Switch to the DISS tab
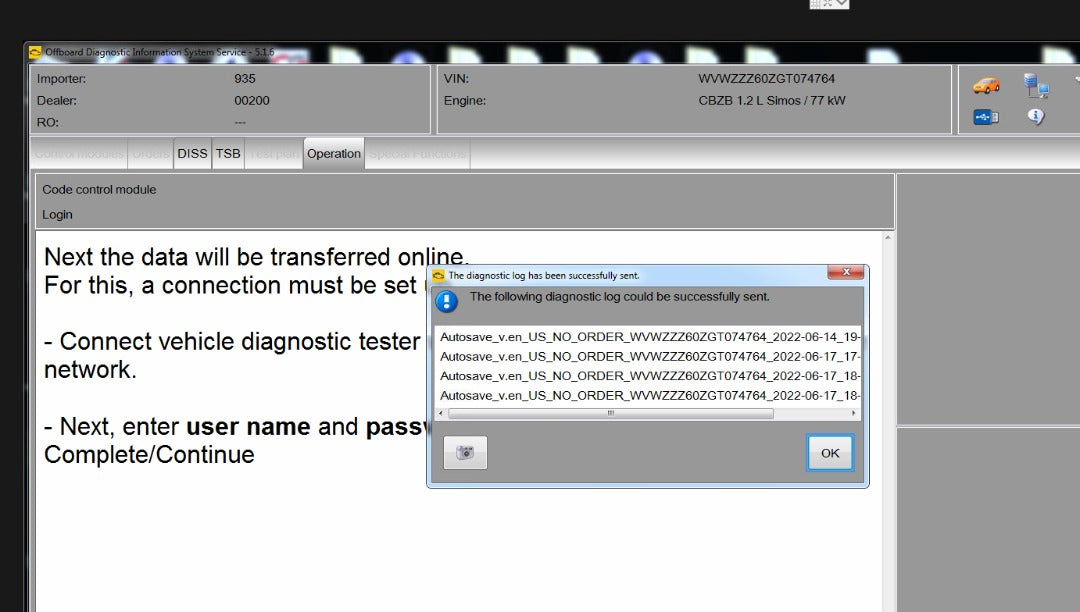This screenshot has height=612, width=1080. pos(192,153)
